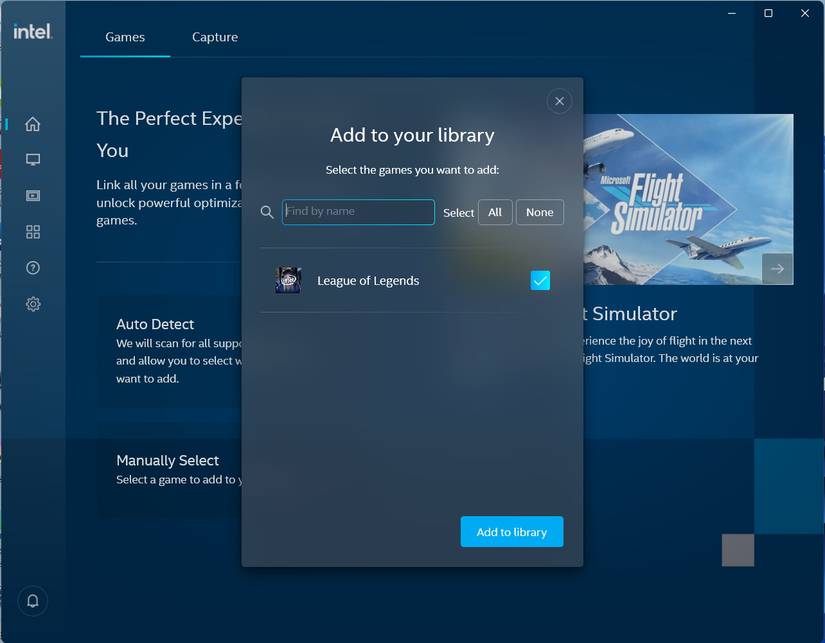Image resolution: width=825 pixels, height=643 pixels.
Task: Close the Add to your library dialog
Action: [x=559, y=101]
